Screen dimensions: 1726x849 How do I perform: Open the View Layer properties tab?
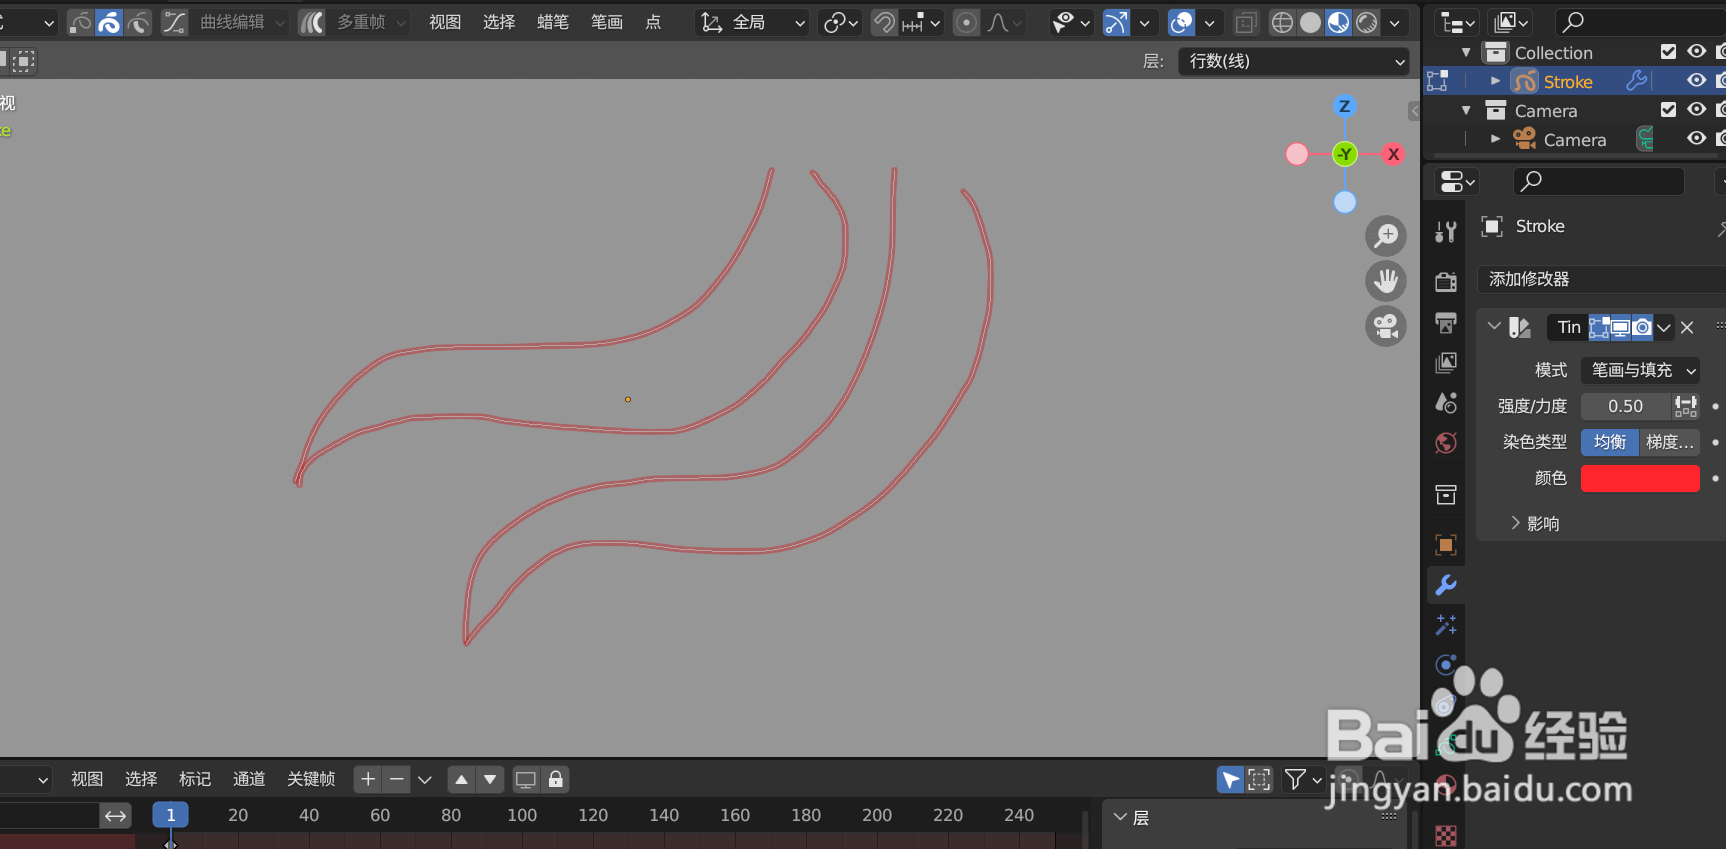pyautogui.click(x=1446, y=363)
